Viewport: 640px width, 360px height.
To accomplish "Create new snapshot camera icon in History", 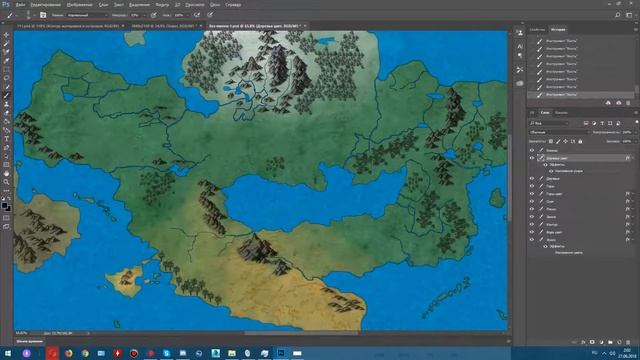I will pos(619,103).
